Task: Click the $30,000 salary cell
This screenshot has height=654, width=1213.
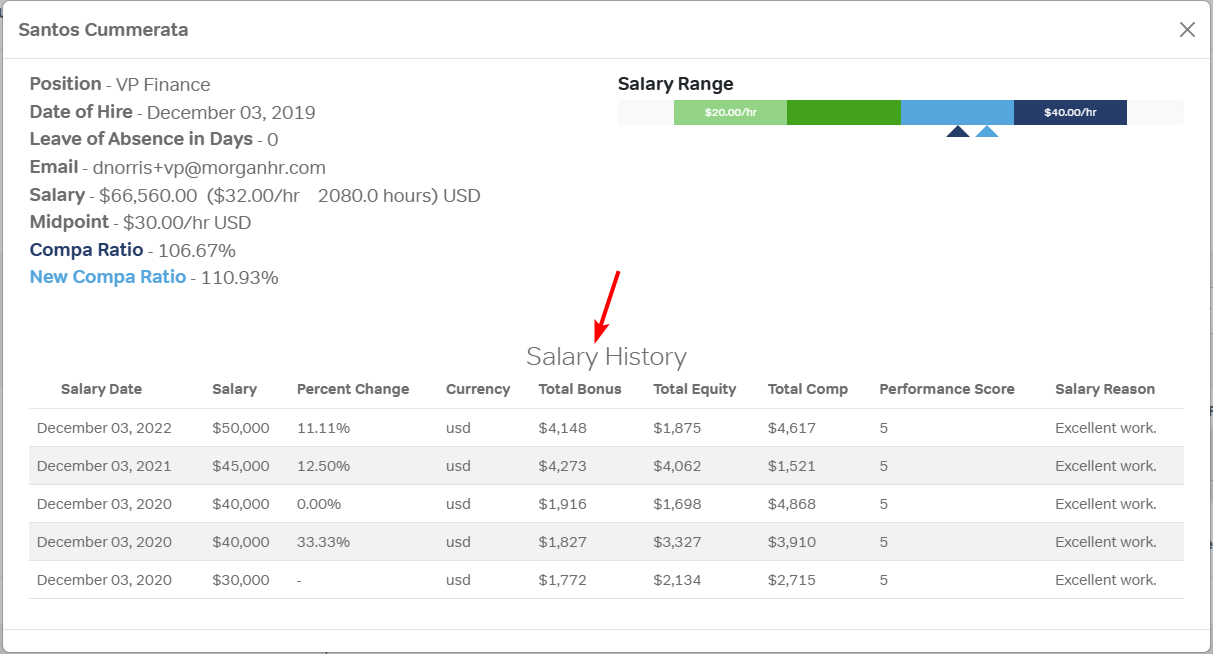Action: pos(241,580)
